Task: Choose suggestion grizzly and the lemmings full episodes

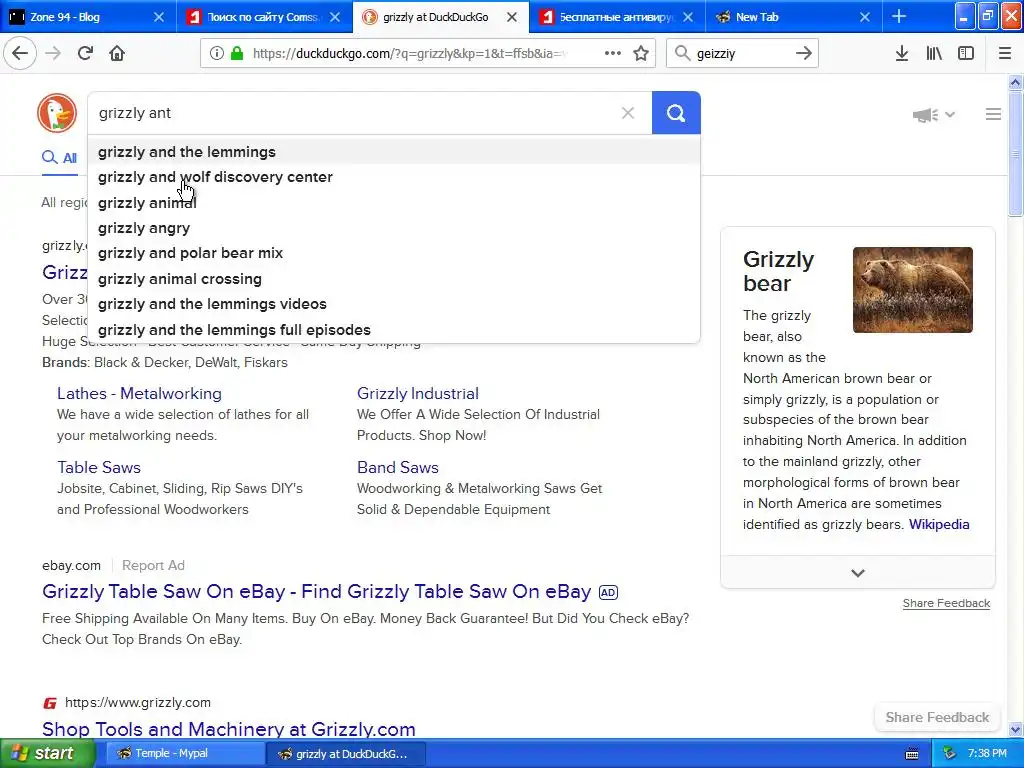Action: coord(394,330)
